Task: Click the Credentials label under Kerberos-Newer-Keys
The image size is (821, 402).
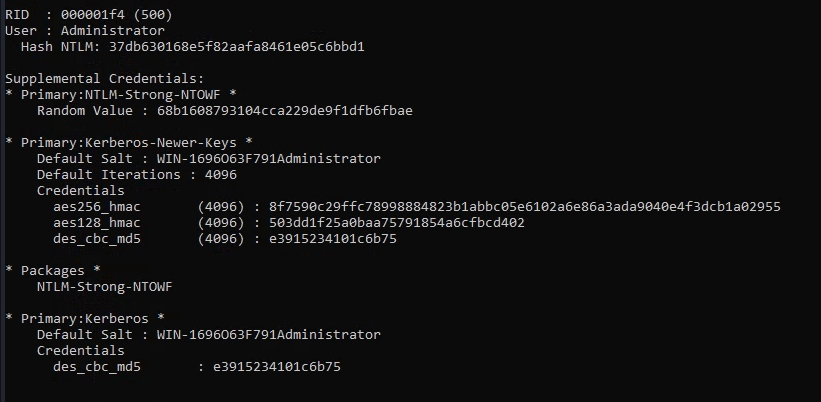Action: pyautogui.click(x=81, y=191)
